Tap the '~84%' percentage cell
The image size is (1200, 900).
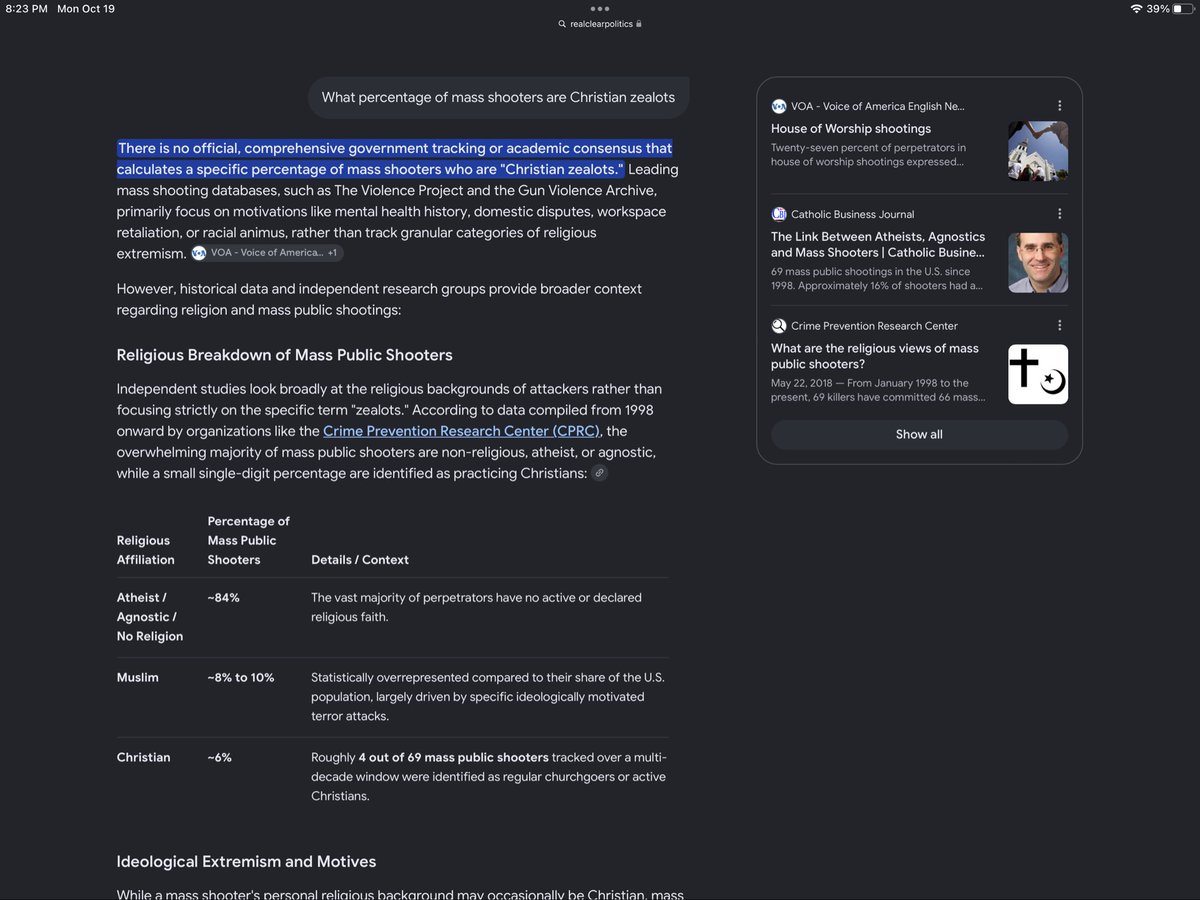click(224, 598)
